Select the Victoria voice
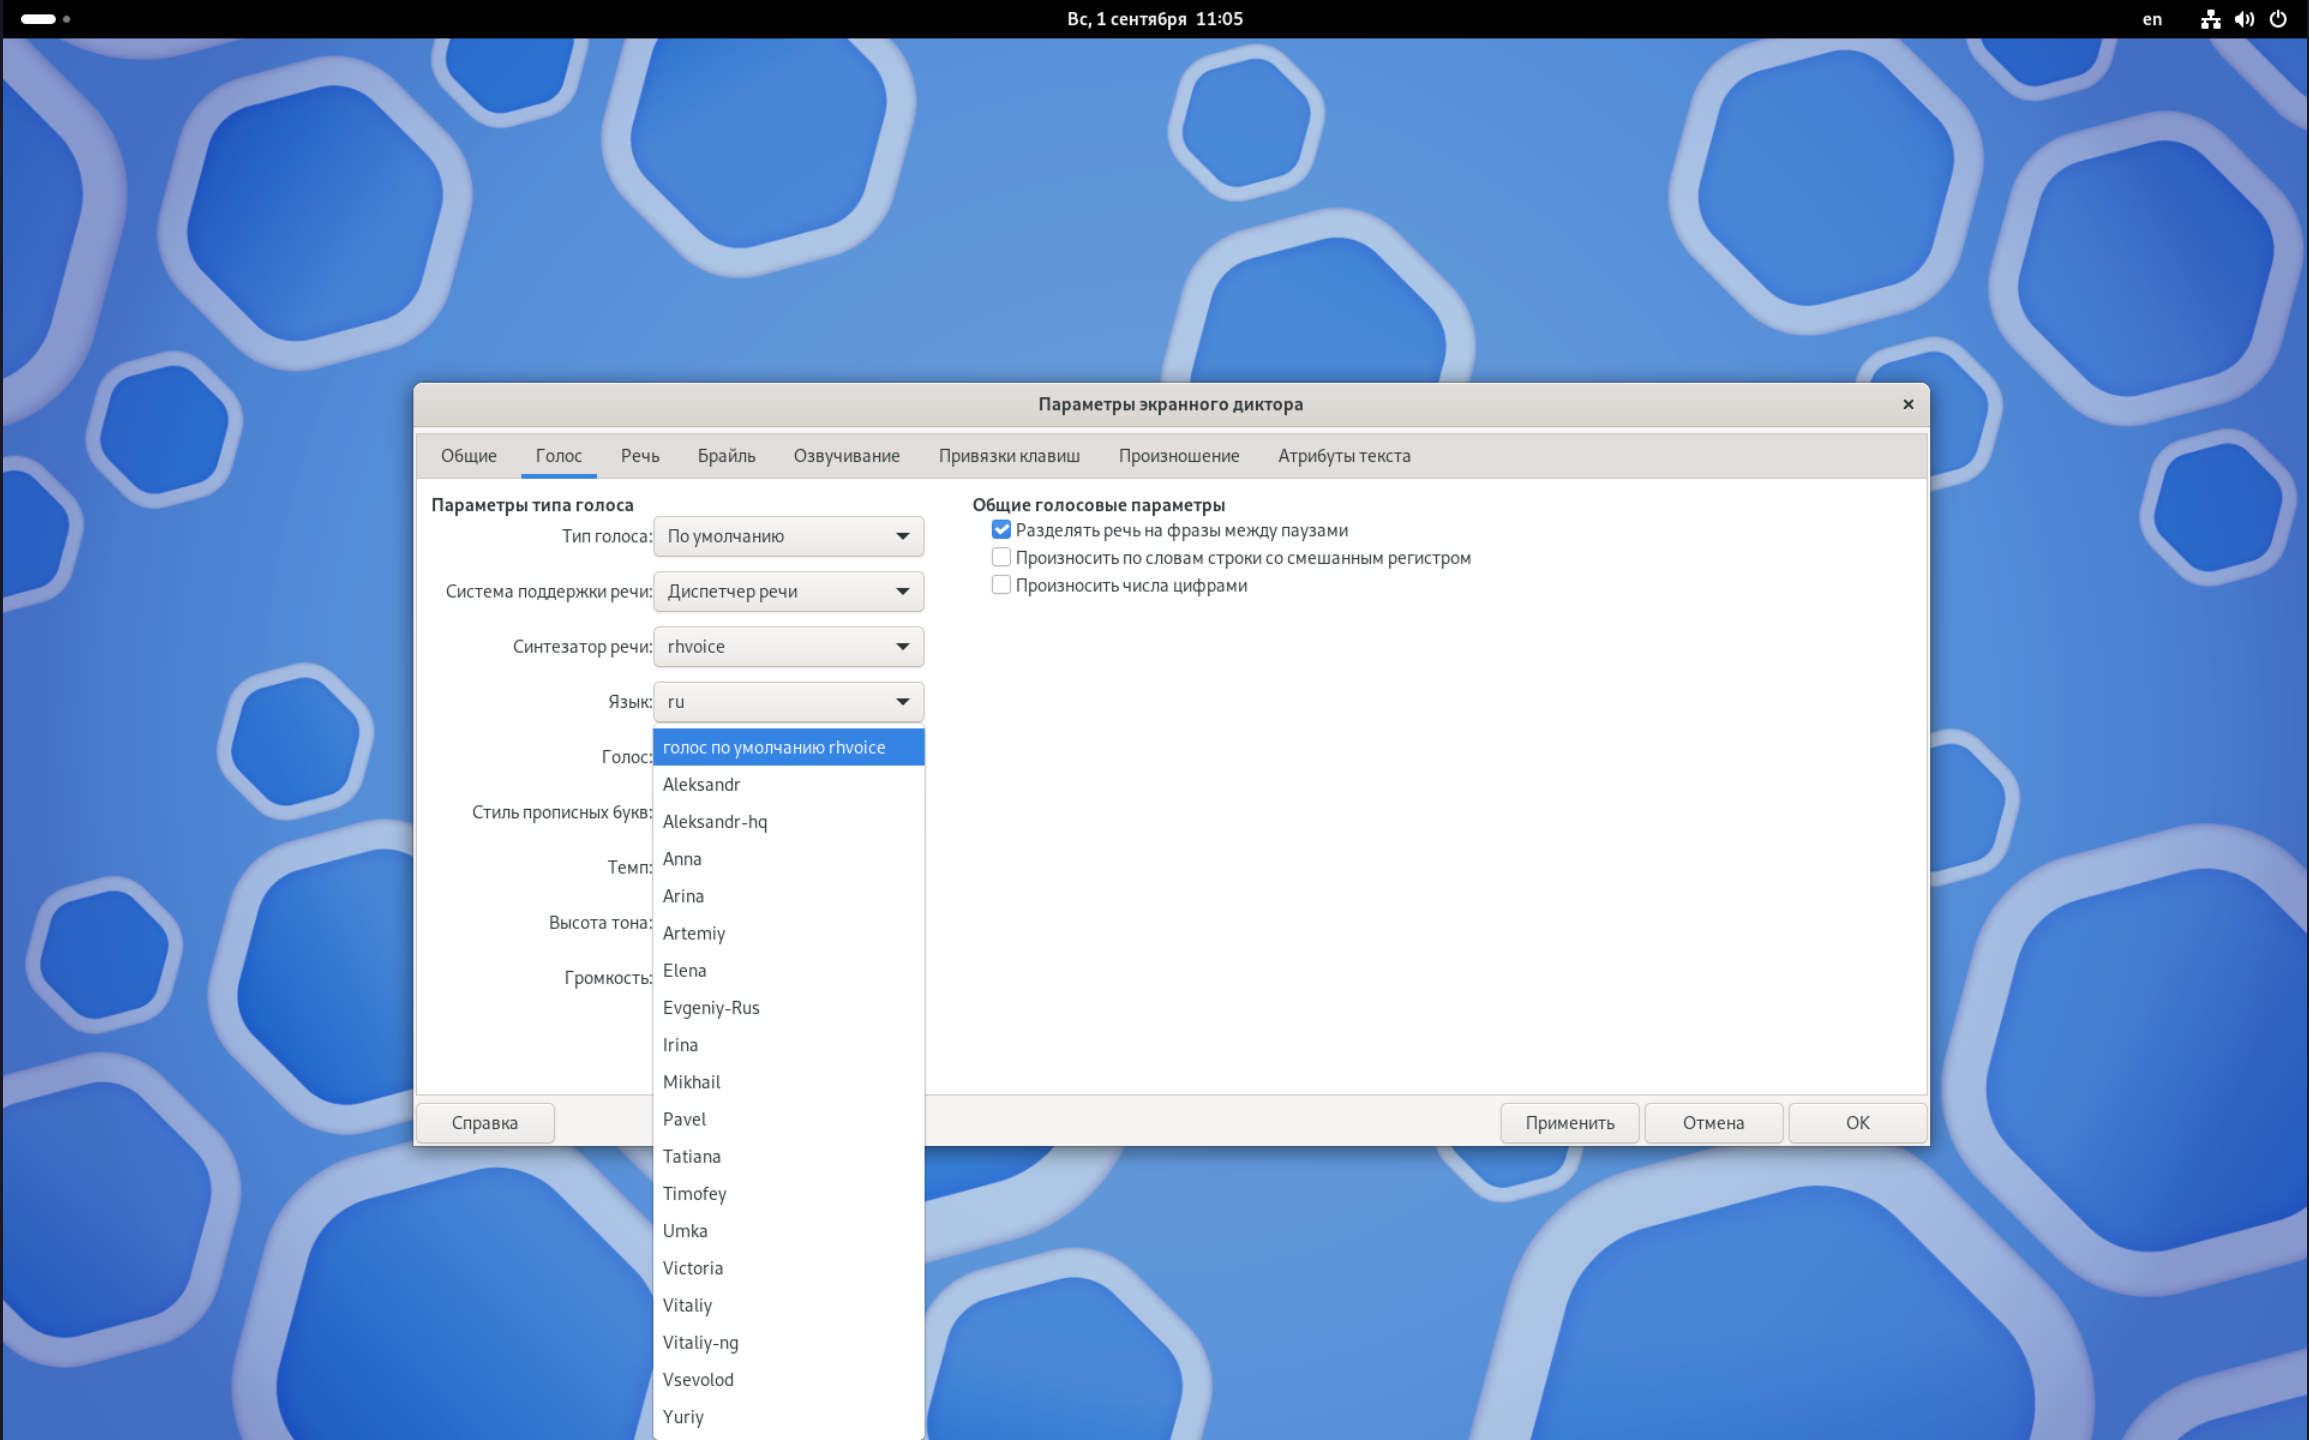The width and height of the screenshot is (2309, 1440). pos(788,1268)
